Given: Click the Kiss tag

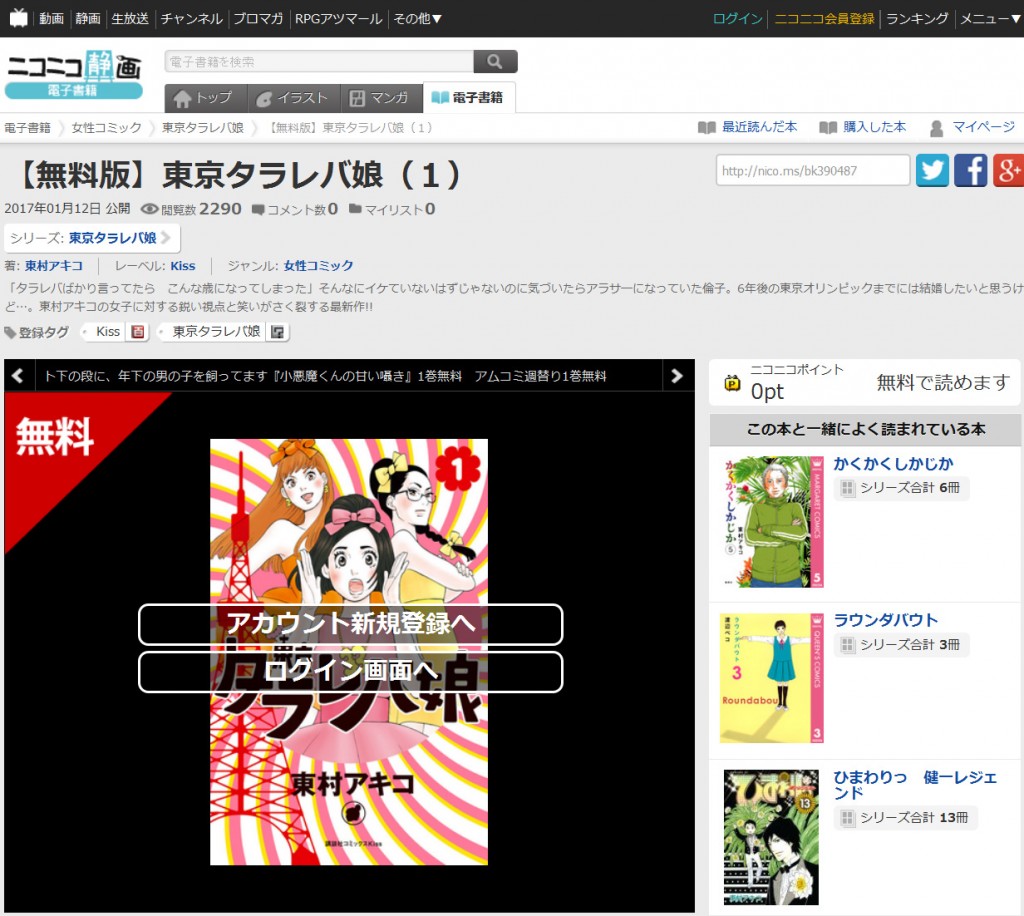Looking at the screenshot, I should click(108, 332).
